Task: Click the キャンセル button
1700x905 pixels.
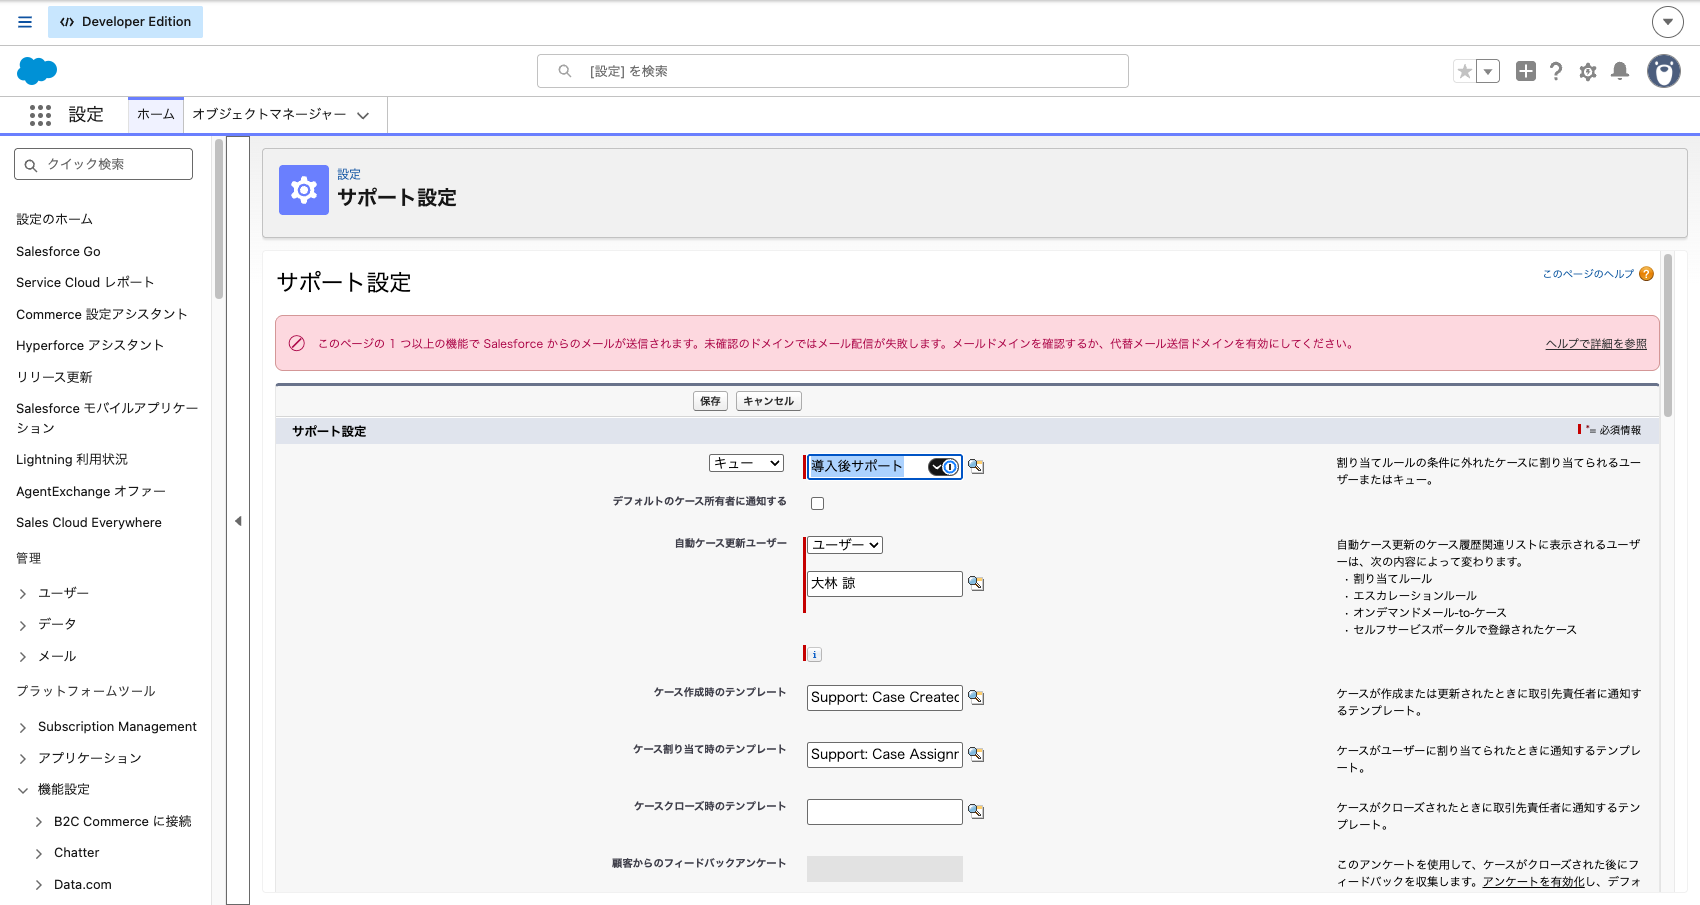Action: (x=769, y=401)
